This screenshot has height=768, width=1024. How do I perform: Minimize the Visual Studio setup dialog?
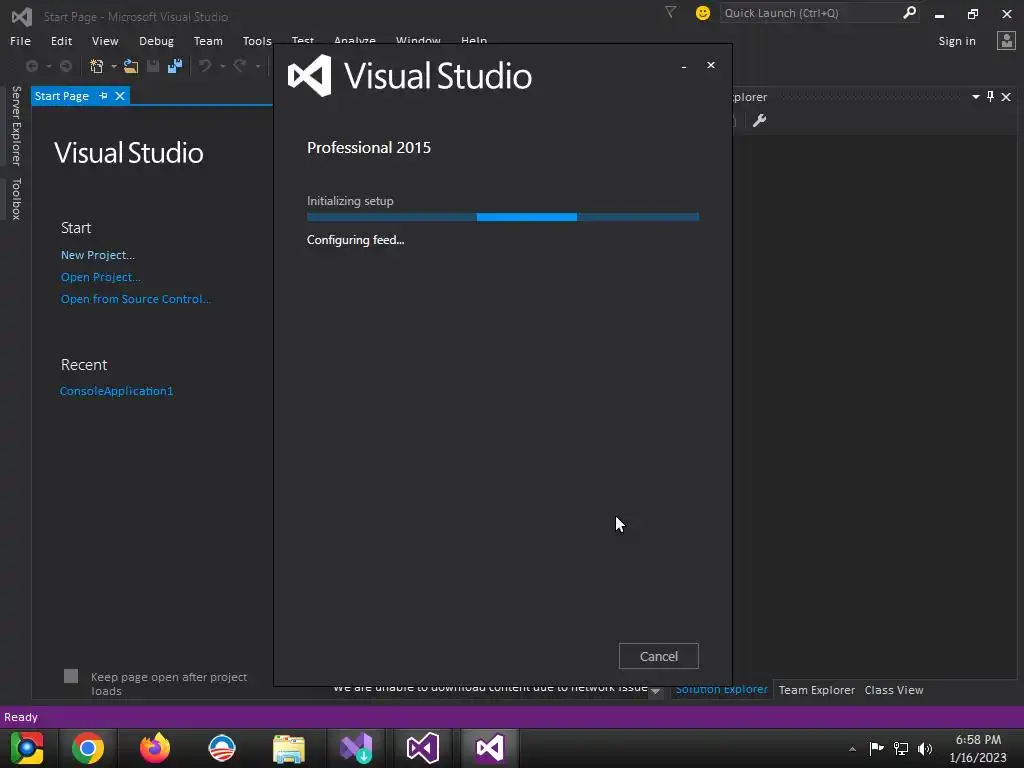(684, 65)
